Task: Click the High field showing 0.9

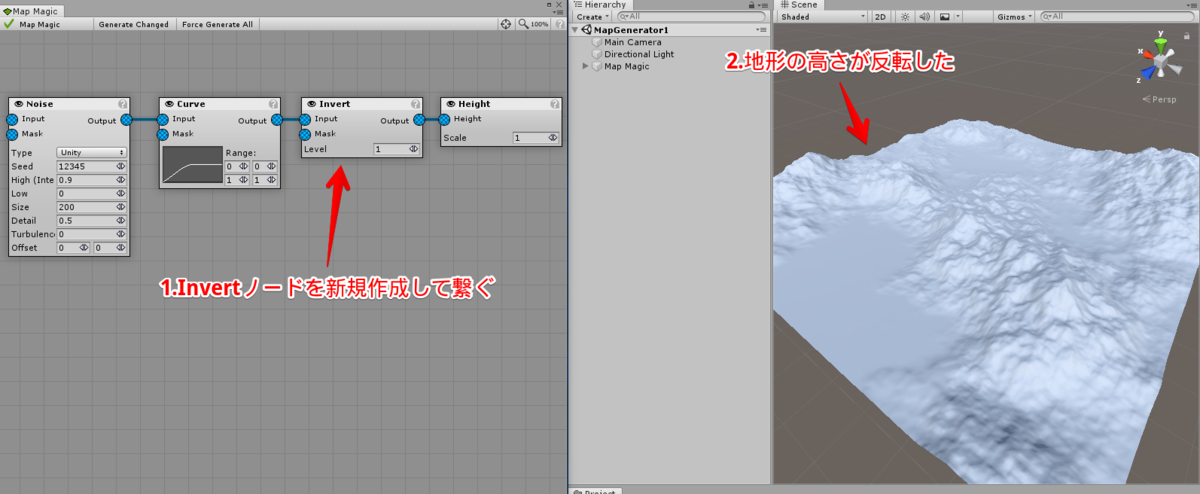Action: point(92,180)
